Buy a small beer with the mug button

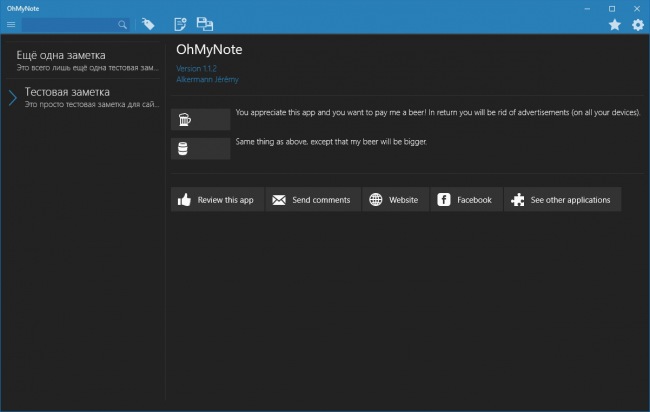201,119
